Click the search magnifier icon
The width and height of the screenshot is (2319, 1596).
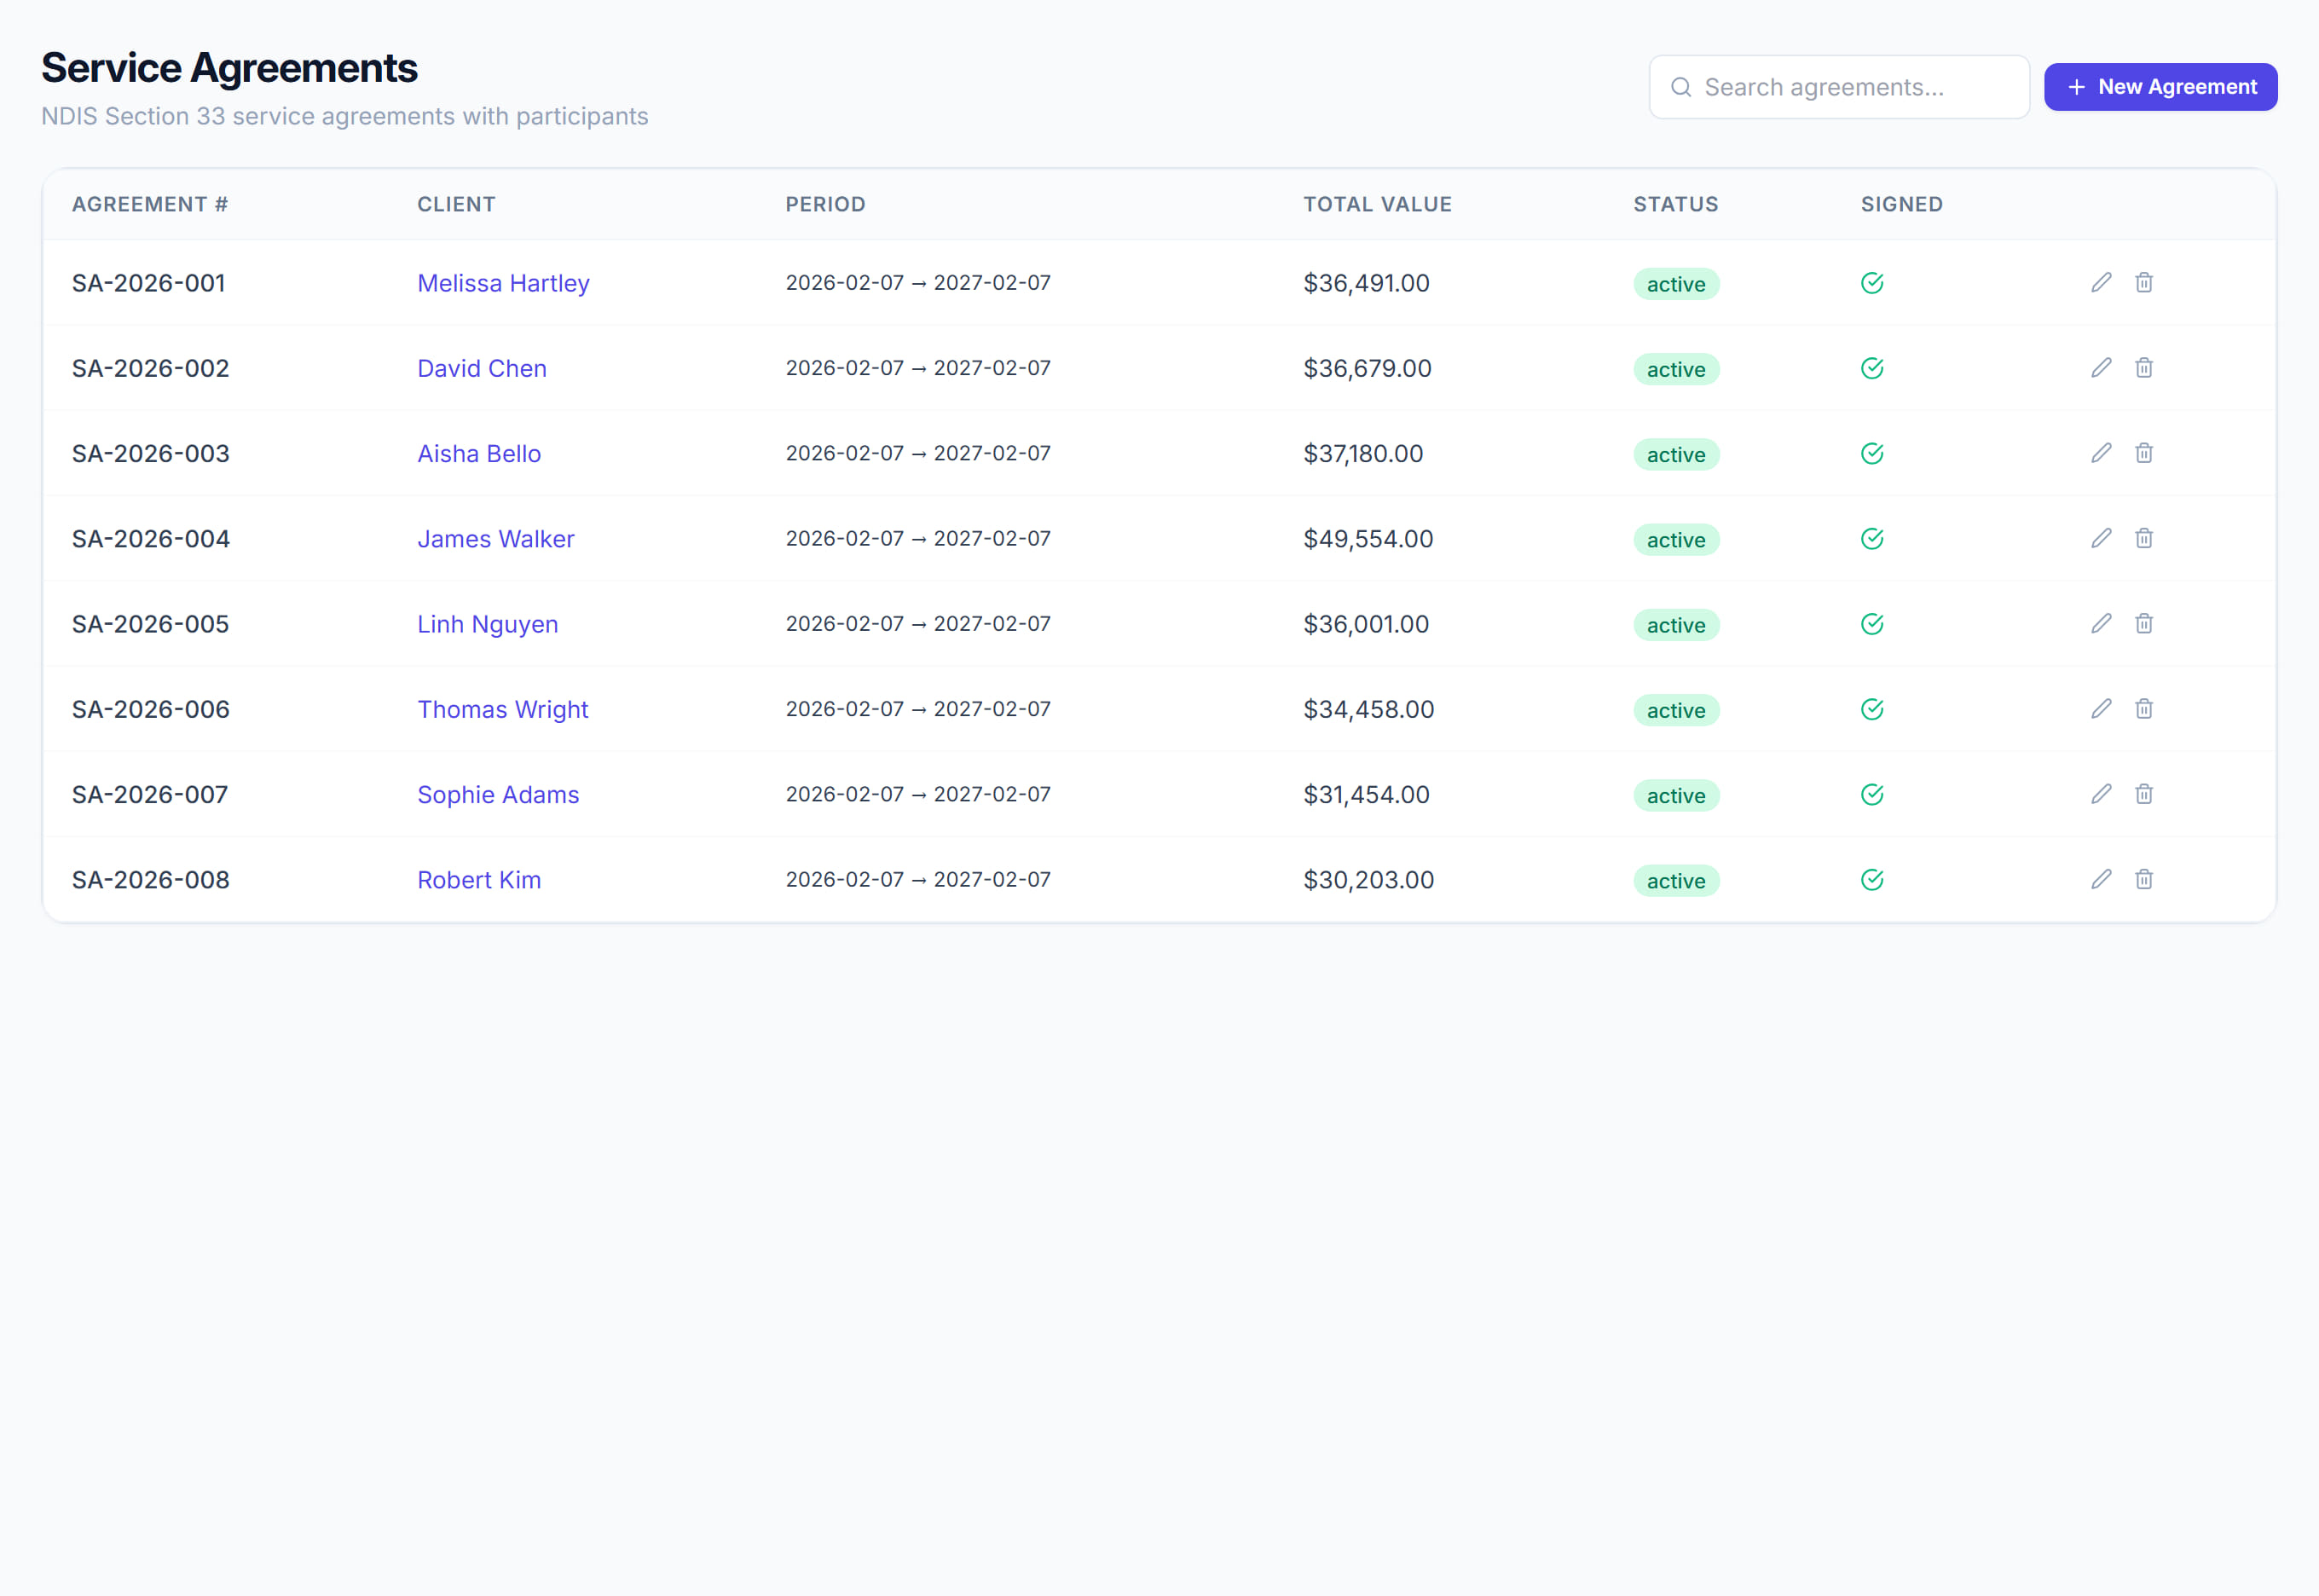point(1681,87)
